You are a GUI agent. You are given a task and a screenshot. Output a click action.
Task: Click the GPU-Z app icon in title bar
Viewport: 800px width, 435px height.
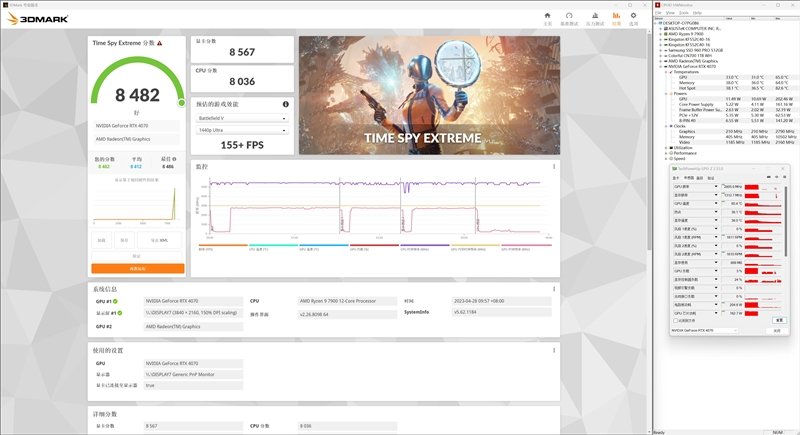pos(674,169)
